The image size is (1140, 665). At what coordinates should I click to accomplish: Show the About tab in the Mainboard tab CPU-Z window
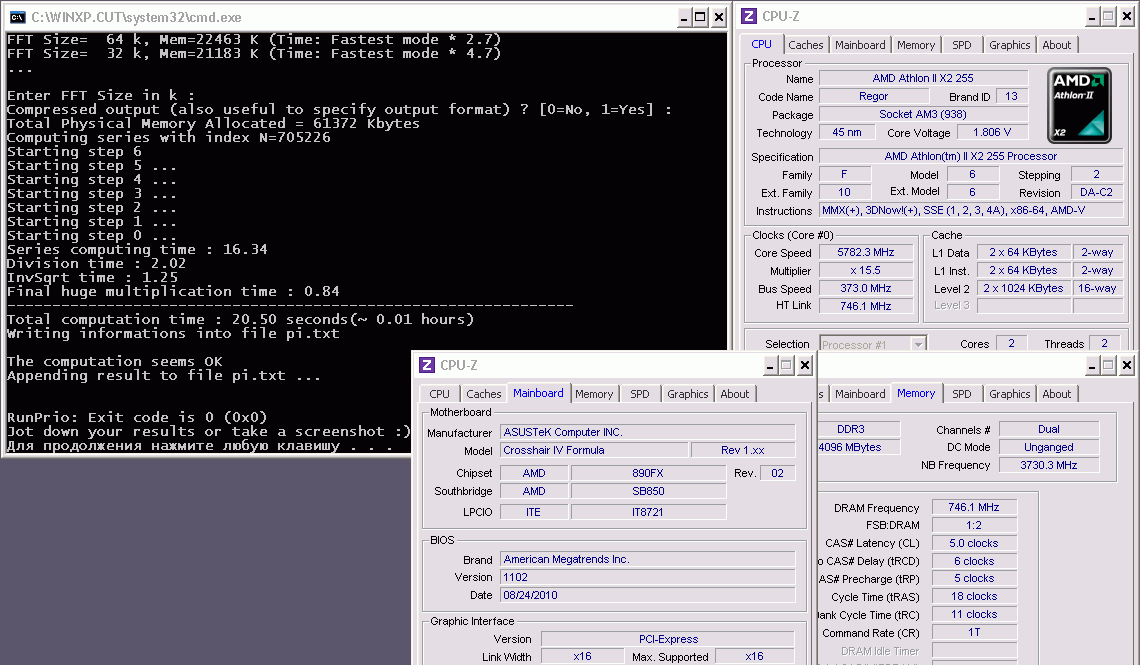(734, 394)
